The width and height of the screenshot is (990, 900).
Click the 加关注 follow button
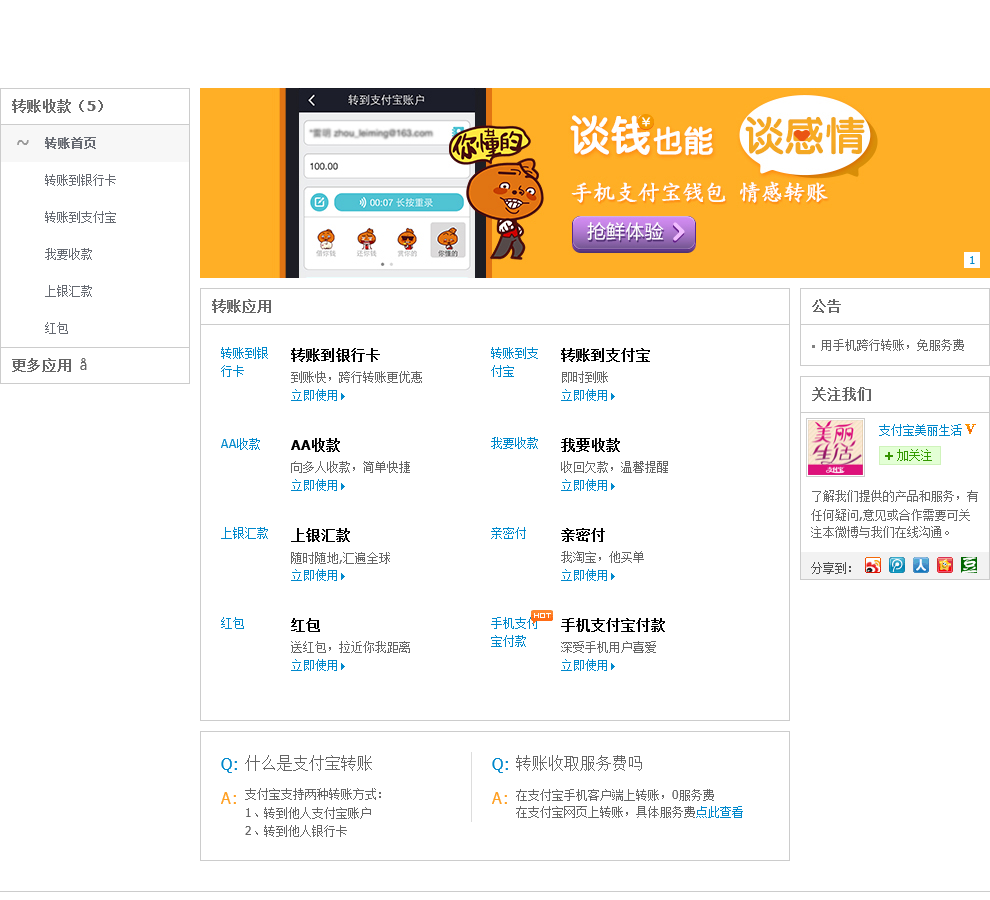point(909,455)
